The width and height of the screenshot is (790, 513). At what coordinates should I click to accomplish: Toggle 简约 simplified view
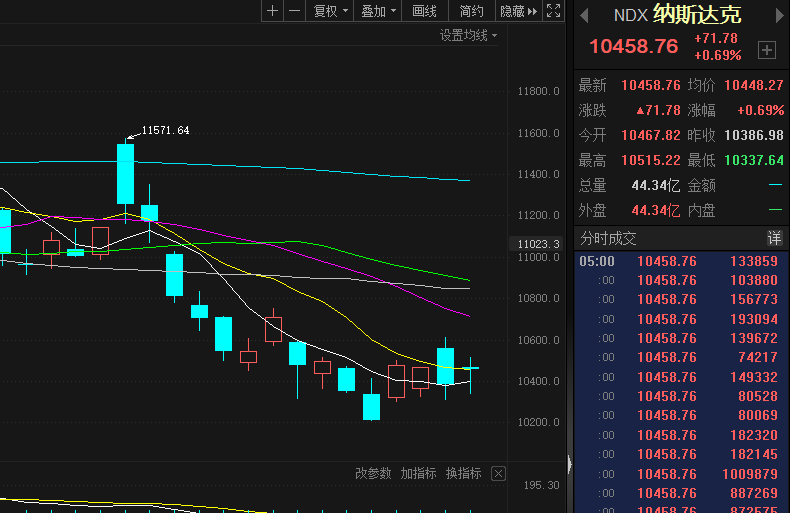pos(471,11)
